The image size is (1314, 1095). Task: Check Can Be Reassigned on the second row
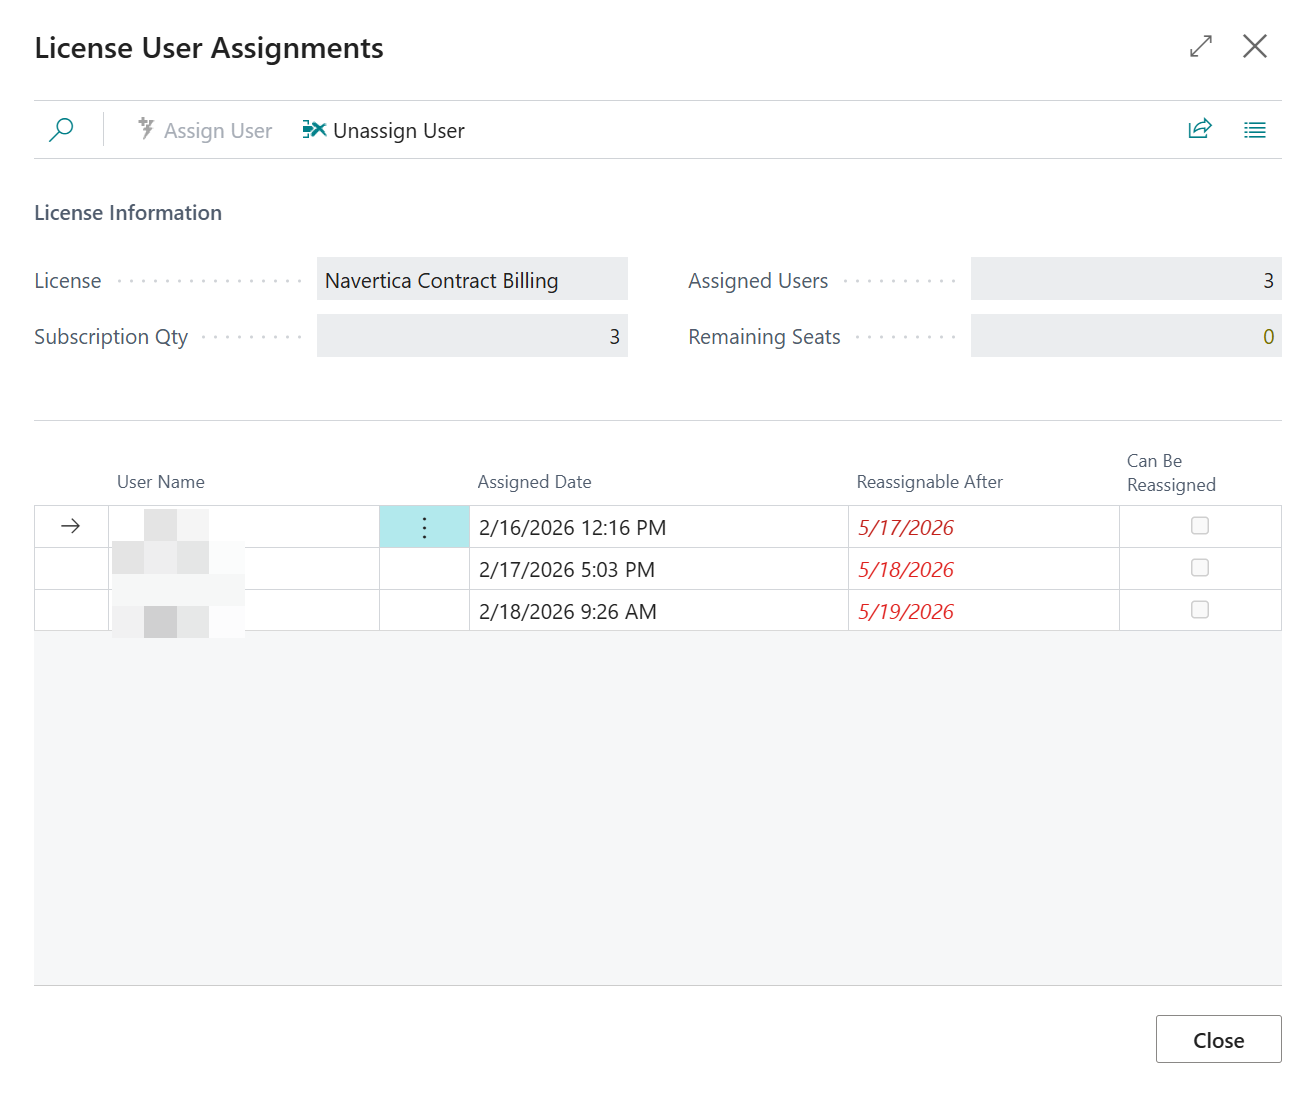pos(1199,567)
